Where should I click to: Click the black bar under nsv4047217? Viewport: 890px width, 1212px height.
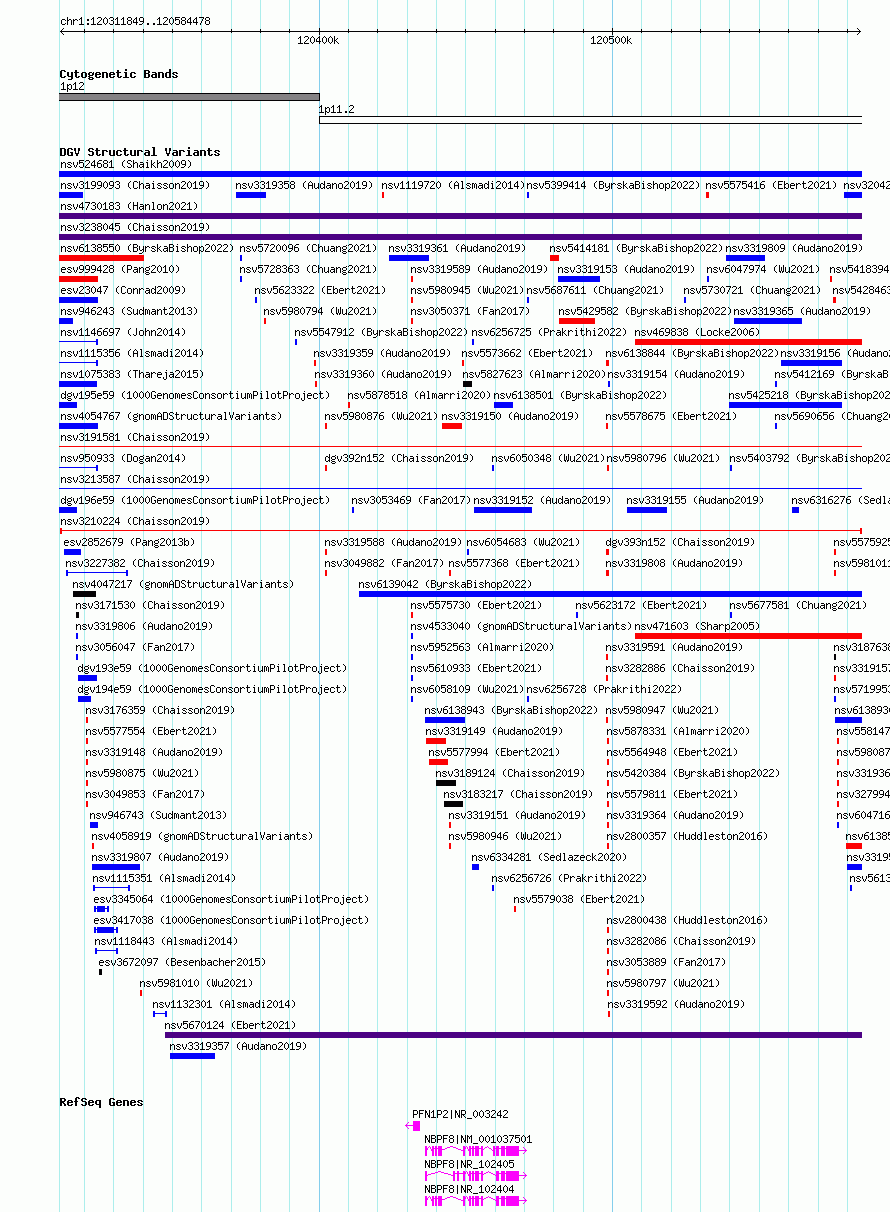click(x=84, y=594)
